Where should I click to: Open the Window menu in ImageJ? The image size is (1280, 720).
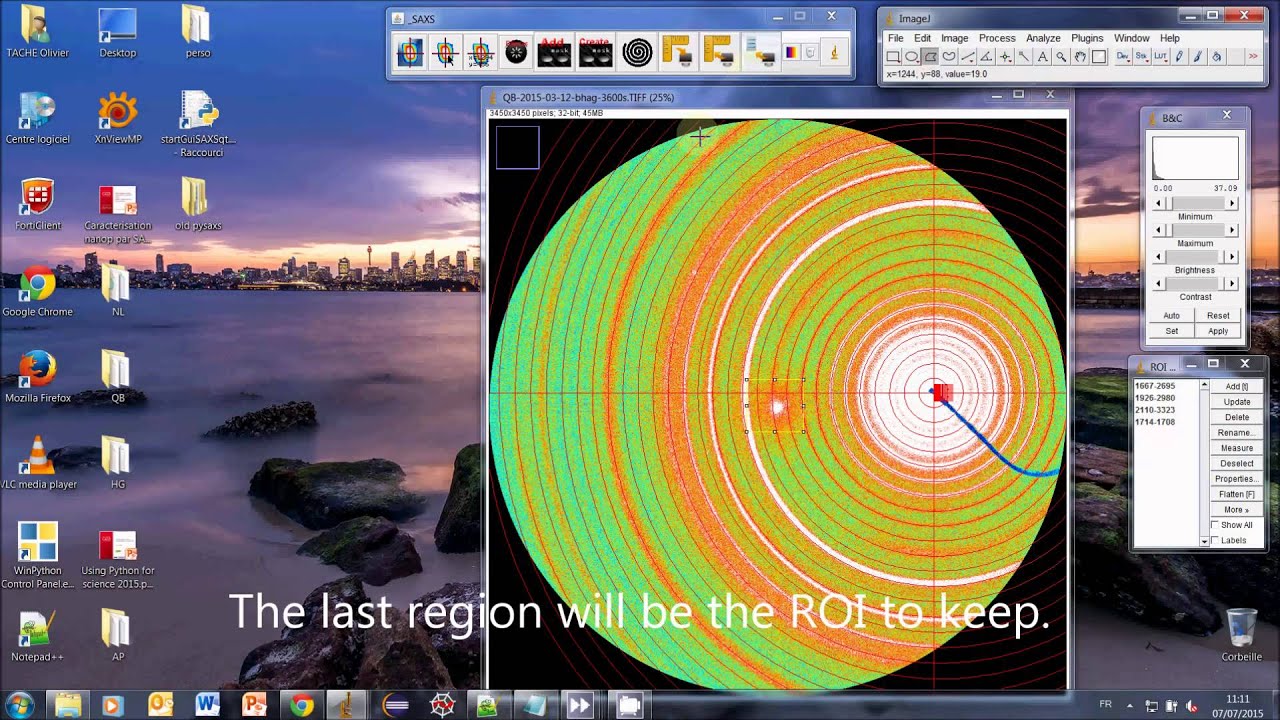tap(1132, 38)
